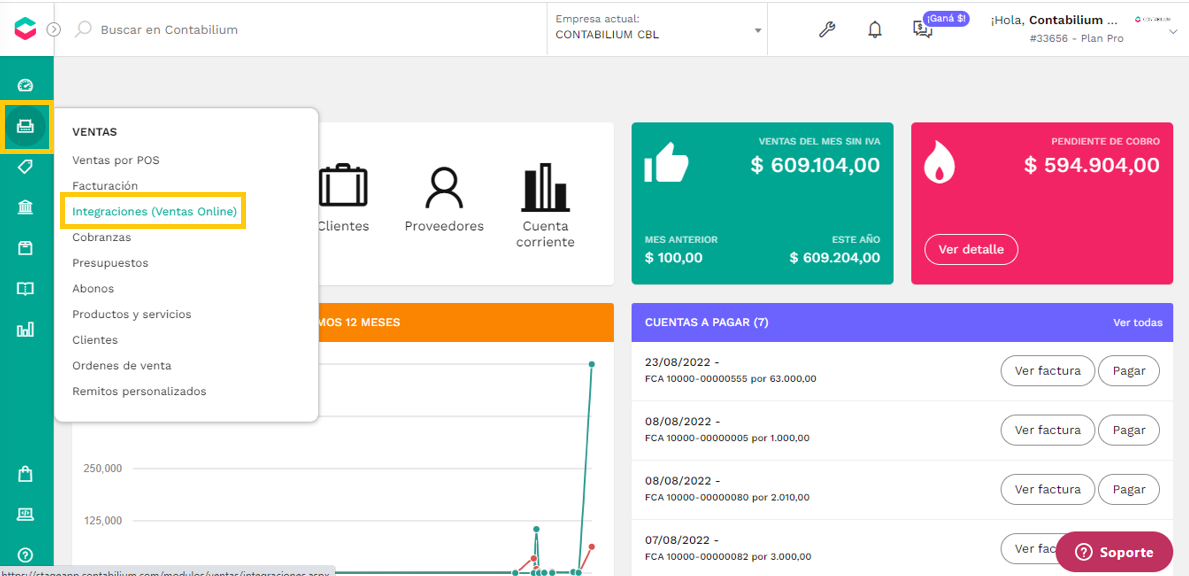Open the reports bar-chart icon in sidebar
Image resolution: width=1189 pixels, height=576 pixels.
(27, 328)
